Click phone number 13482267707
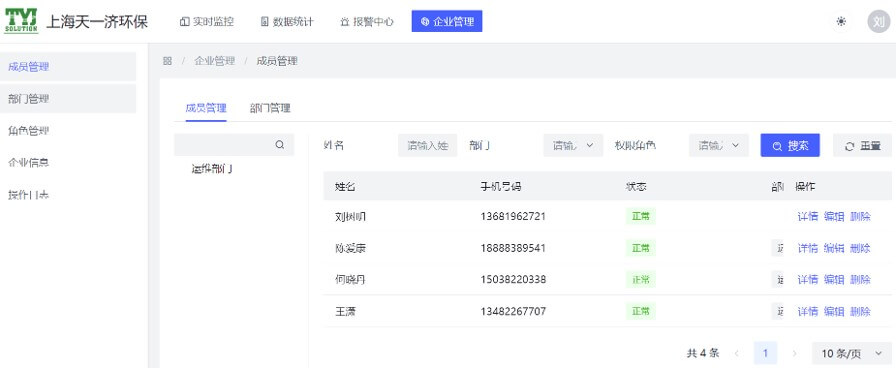The image size is (896, 368). point(513,311)
